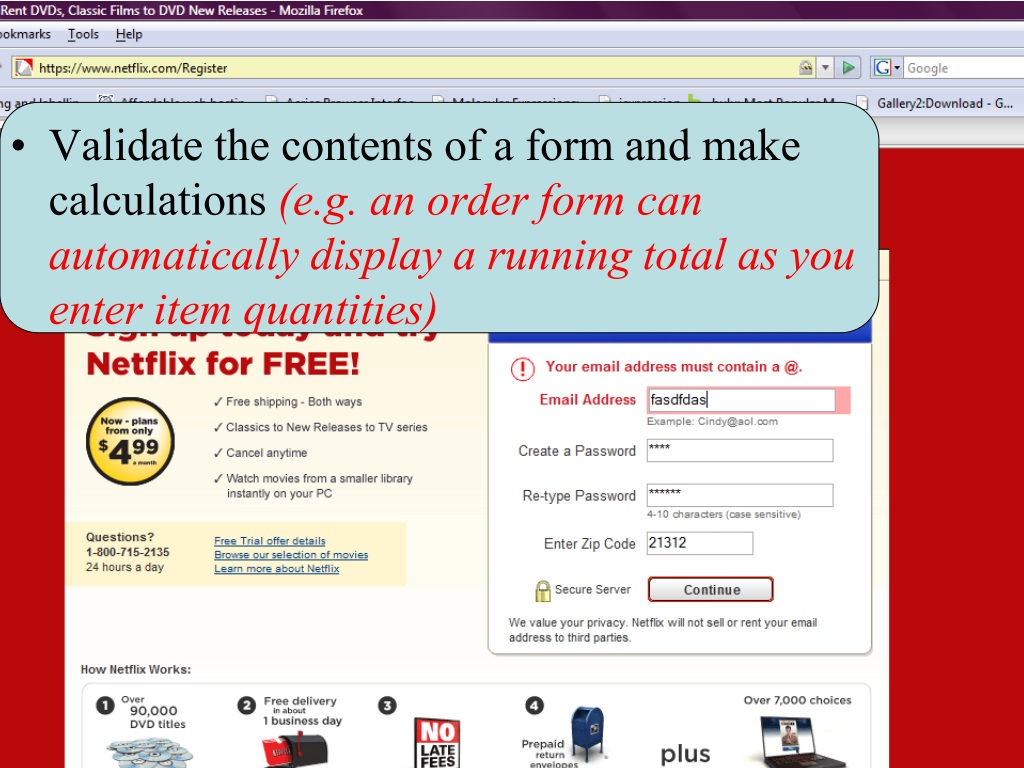
Task: Click the phone number 1-800-715-2135
Action: 127,552
